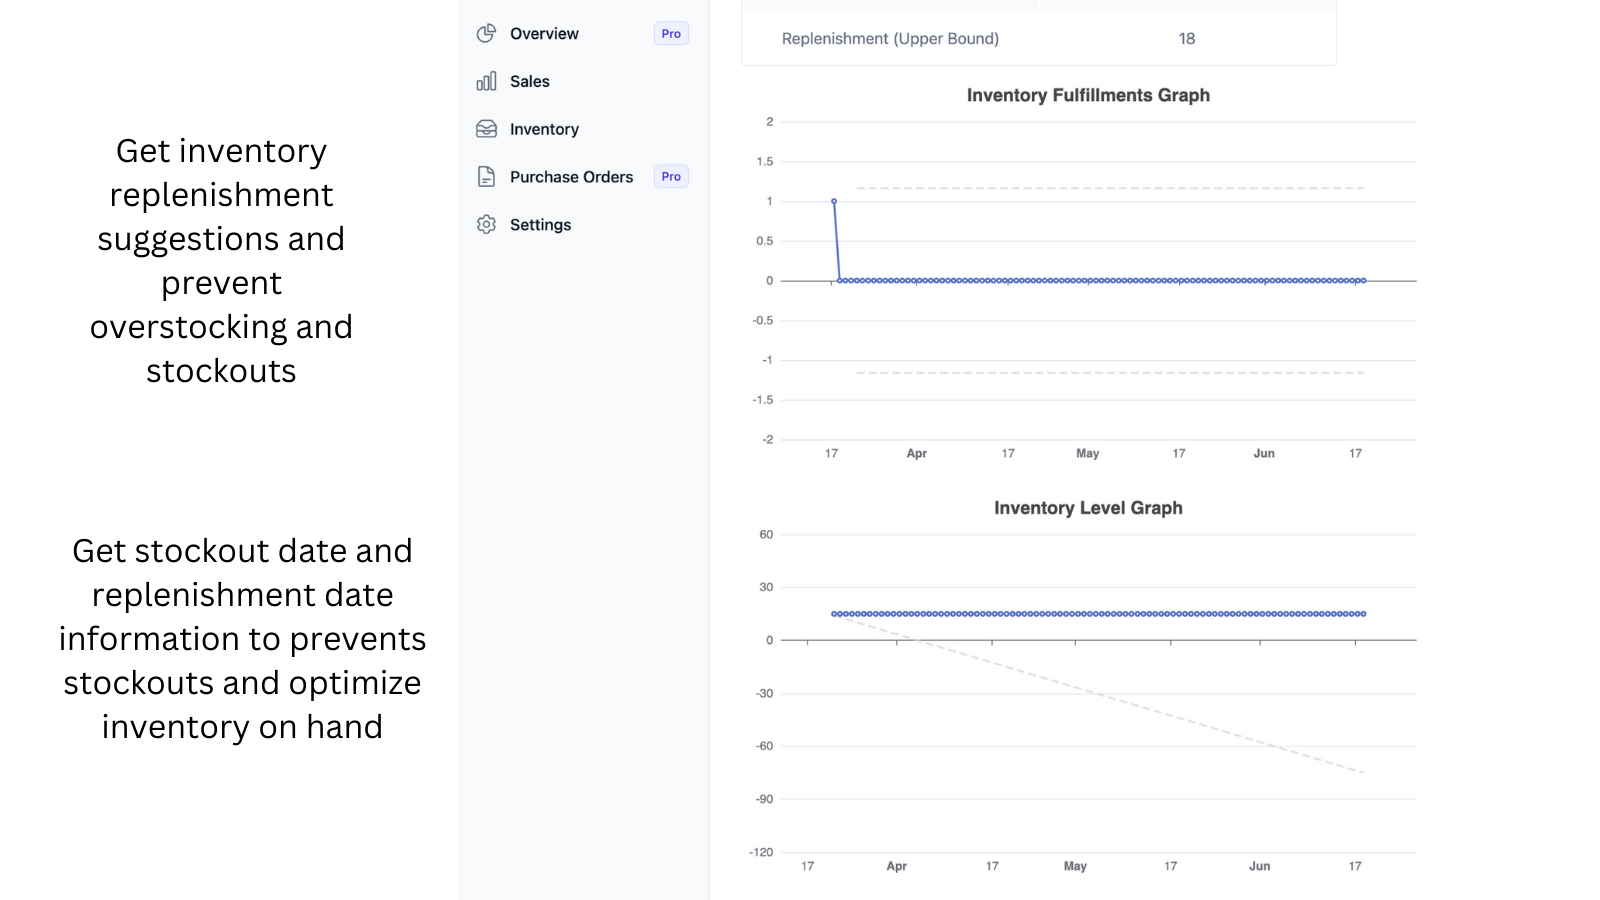Click the value 18 in the replenishment row
1600x900 pixels.
click(x=1186, y=38)
